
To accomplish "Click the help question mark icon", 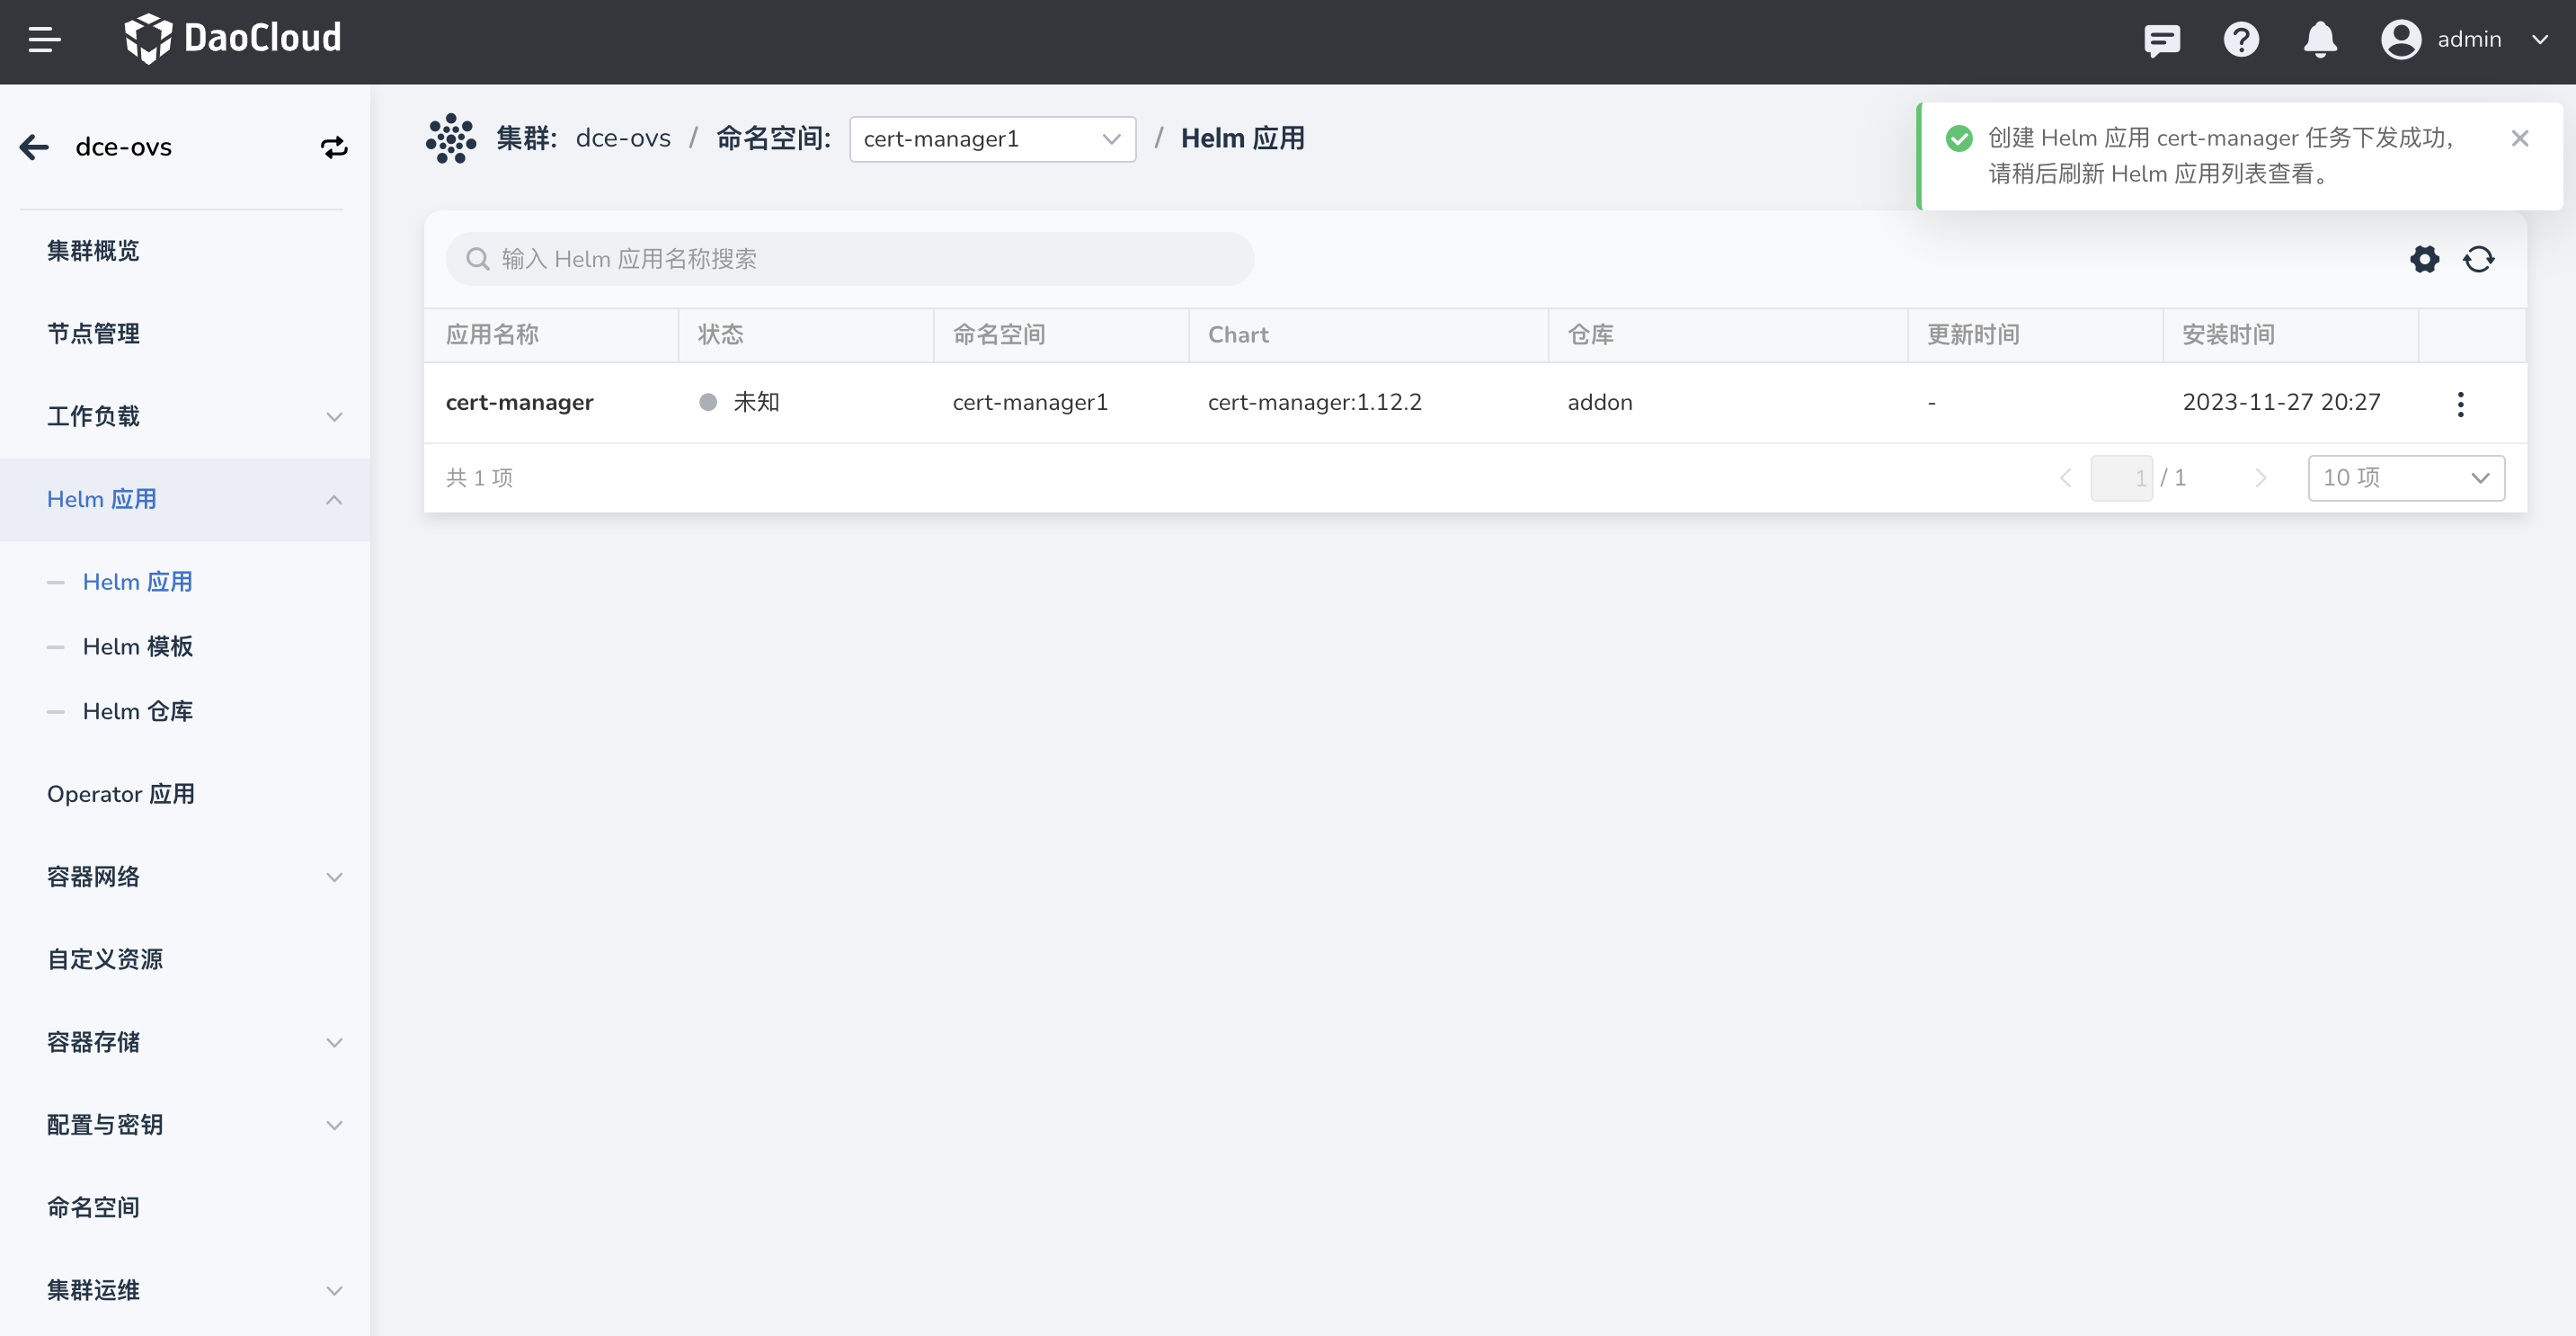I will coord(2241,40).
